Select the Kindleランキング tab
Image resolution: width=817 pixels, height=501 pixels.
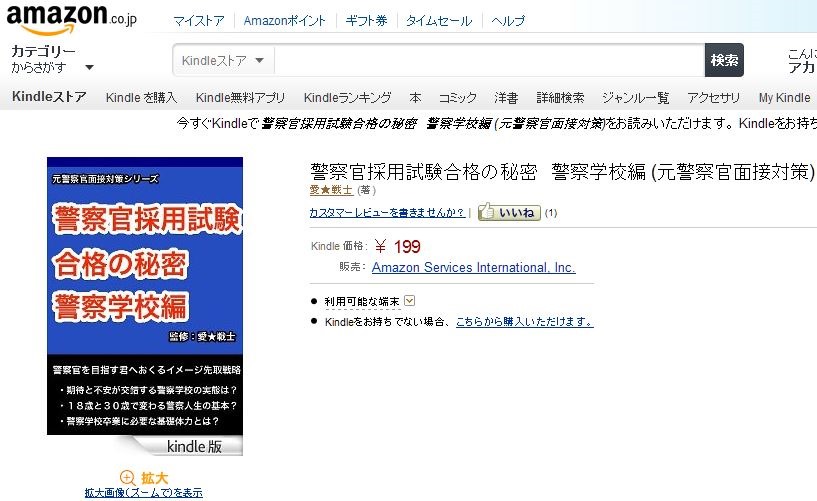[x=348, y=97]
